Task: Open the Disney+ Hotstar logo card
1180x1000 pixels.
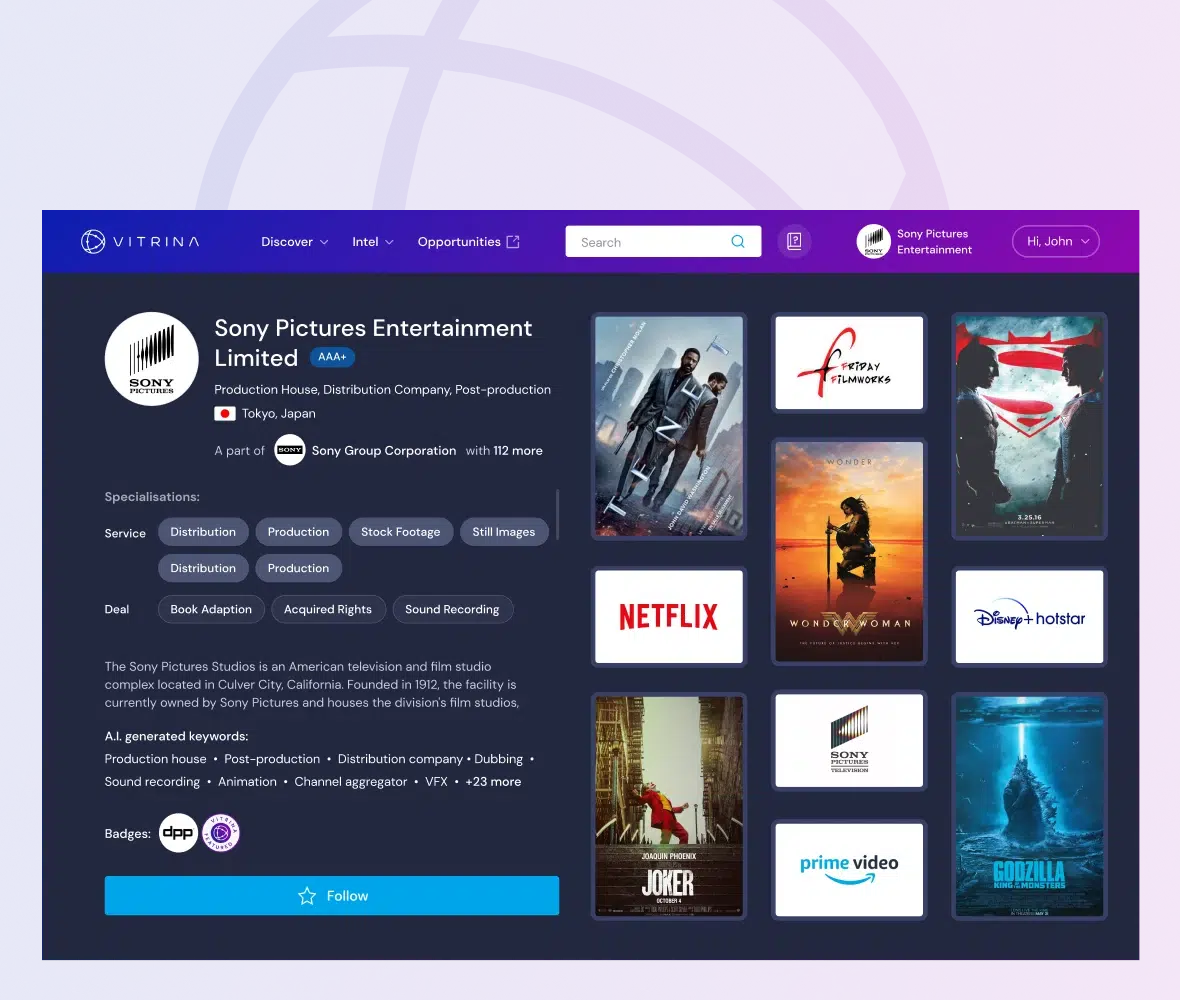Action: tap(1029, 616)
